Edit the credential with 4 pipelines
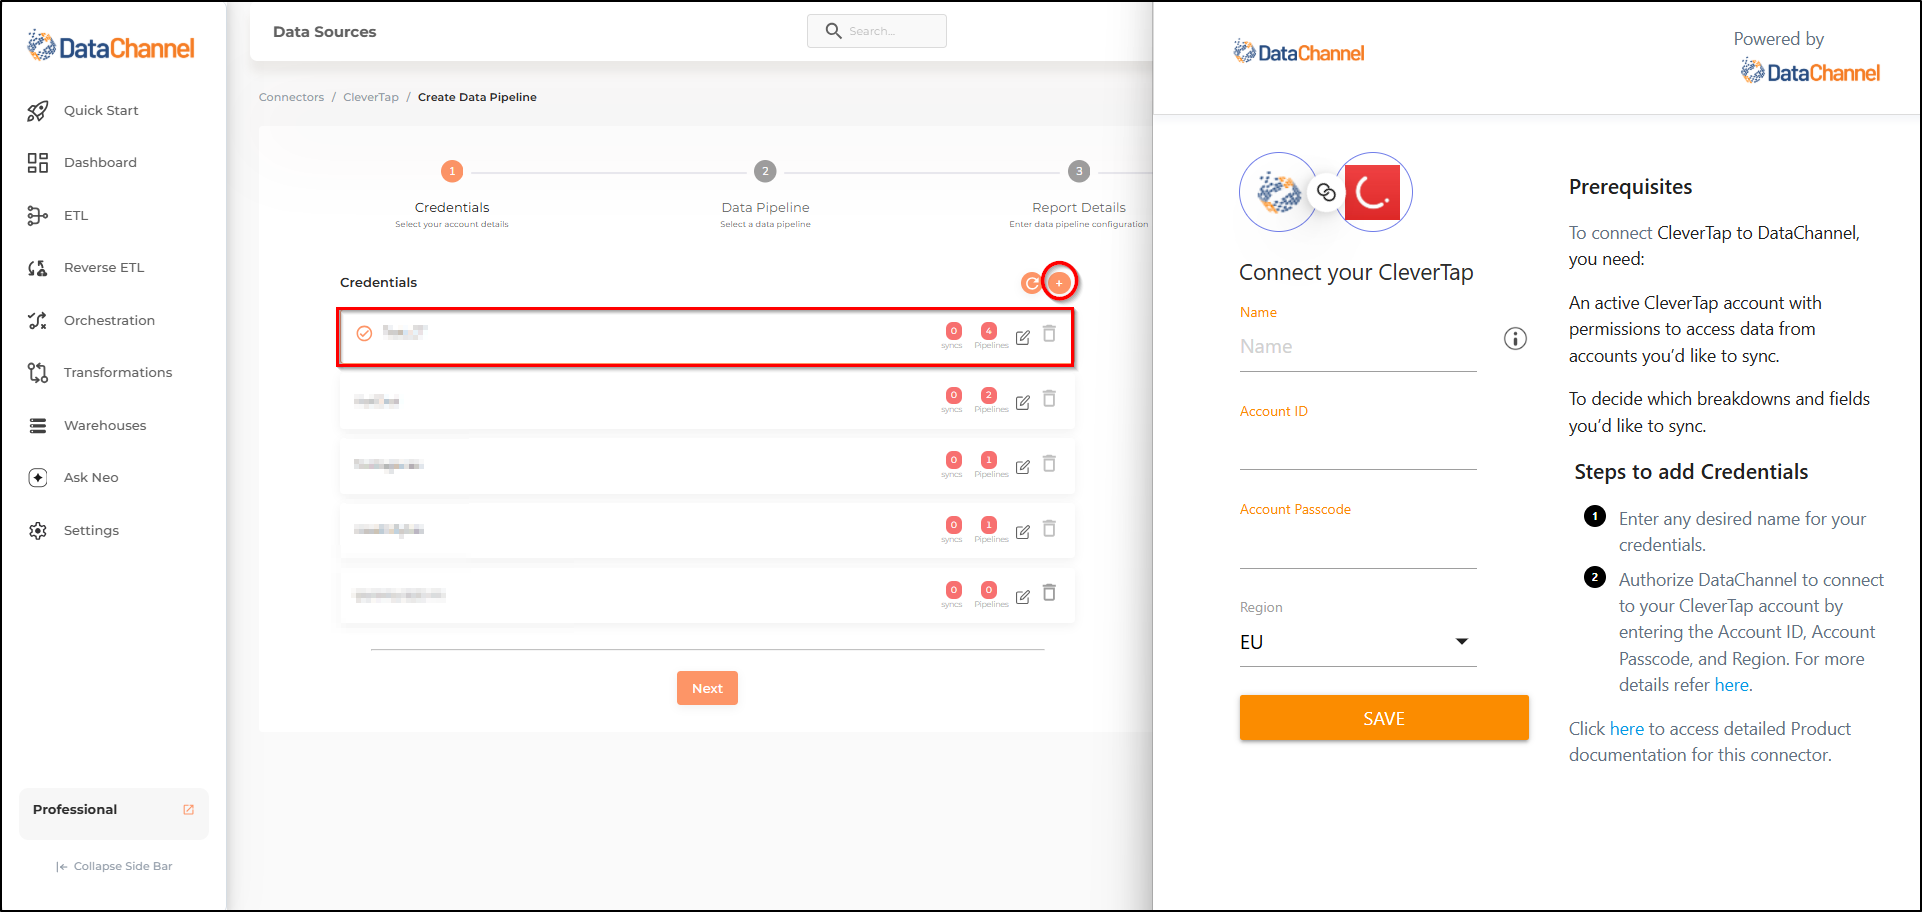Screen dimensions: 1922x912 pyautogui.click(x=1023, y=338)
